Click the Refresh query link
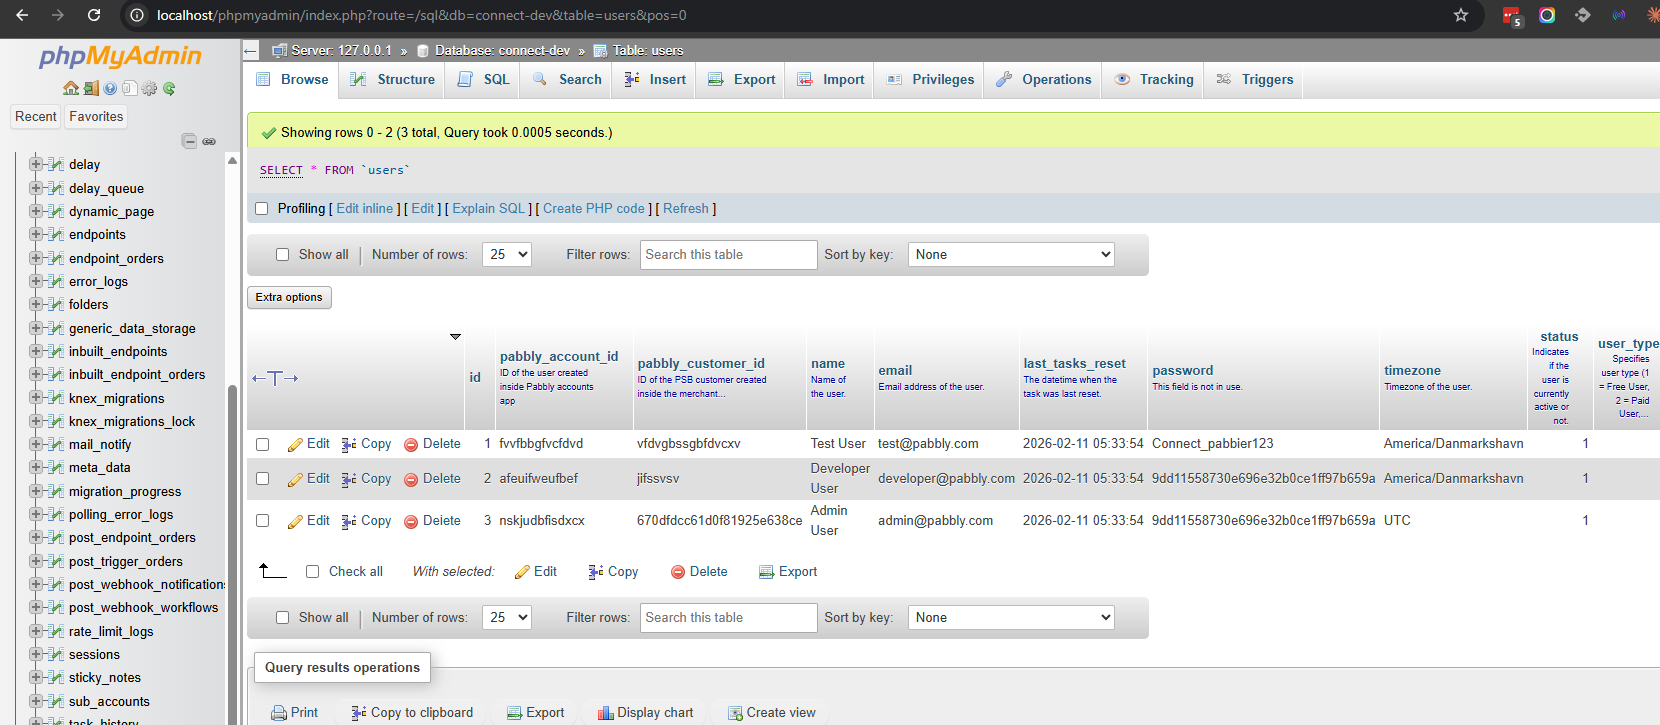Image resolution: width=1660 pixels, height=725 pixels. pos(686,209)
